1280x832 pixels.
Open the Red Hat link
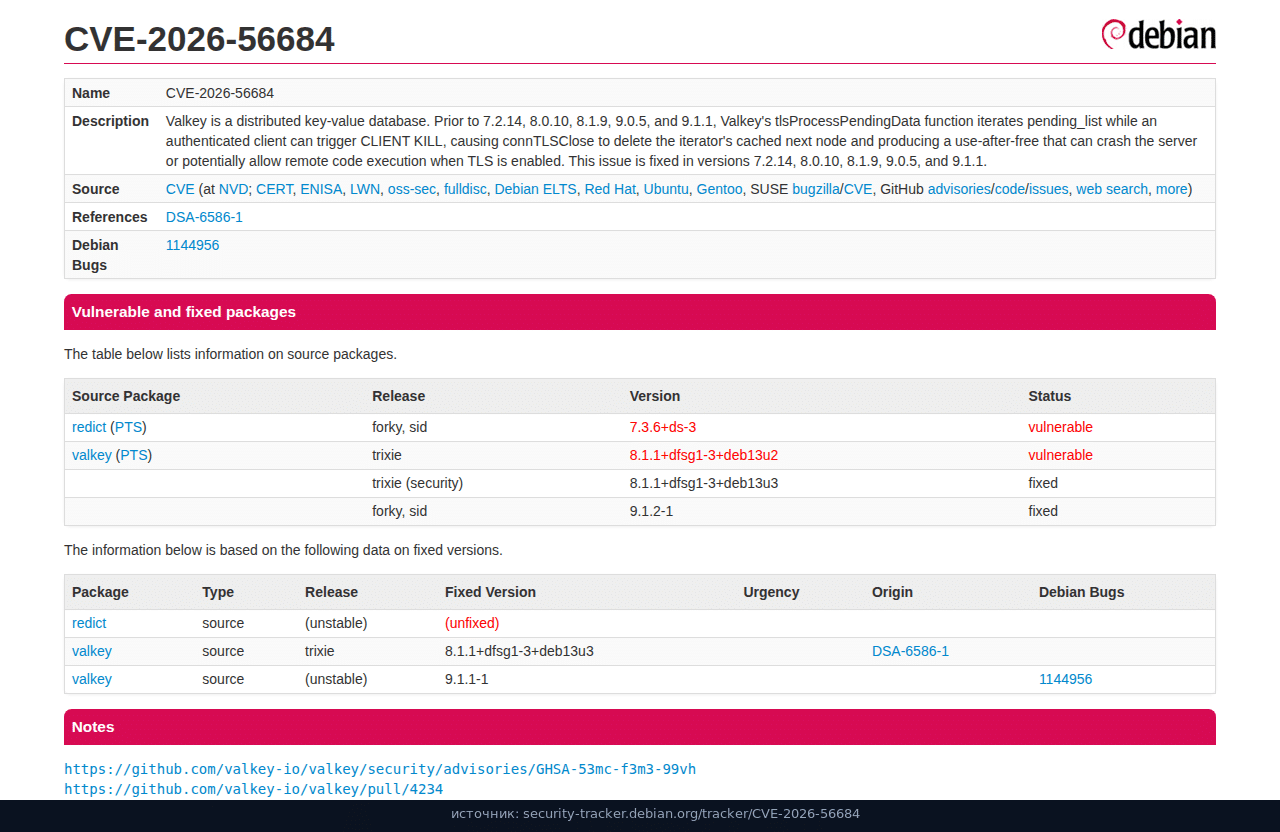coord(610,189)
